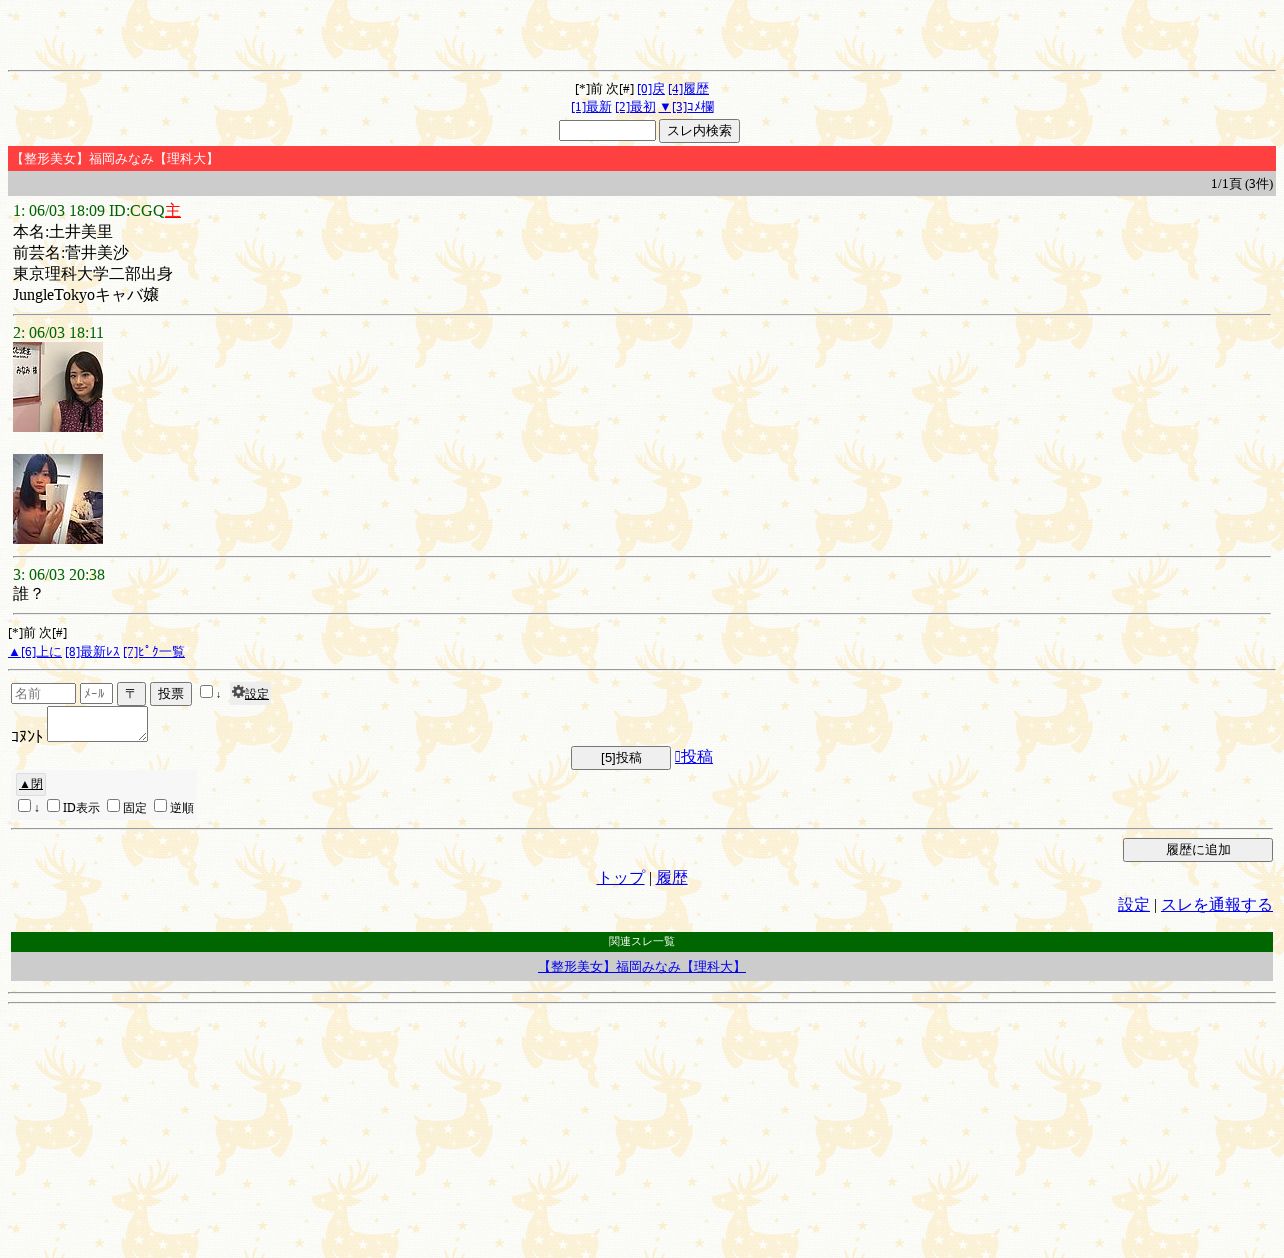Go to the [1]最新 latest posts
Screen dimensions: 1284x1258
click(591, 107)
